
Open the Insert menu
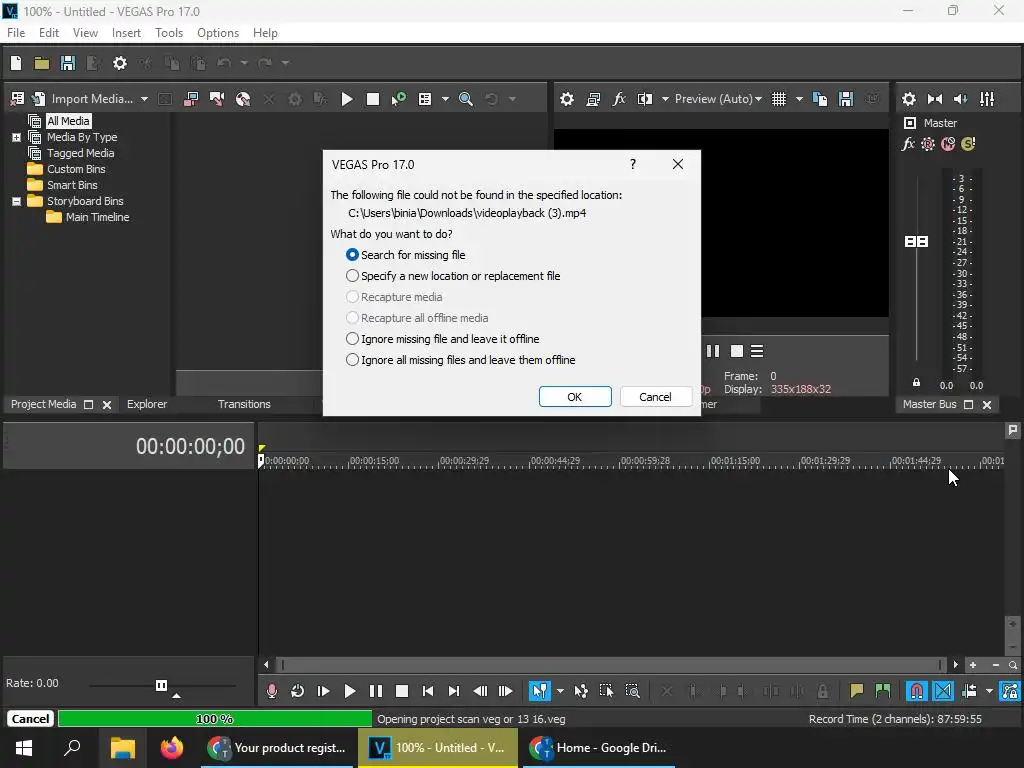(126, 33)
